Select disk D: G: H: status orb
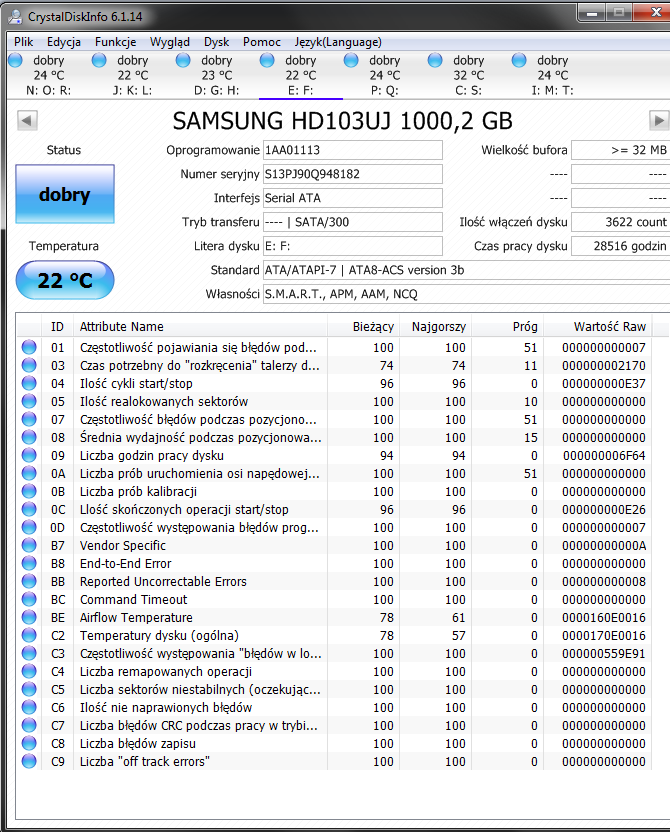Image resolution: width=670 pixels, height=832 pixels. click(183, 60)
